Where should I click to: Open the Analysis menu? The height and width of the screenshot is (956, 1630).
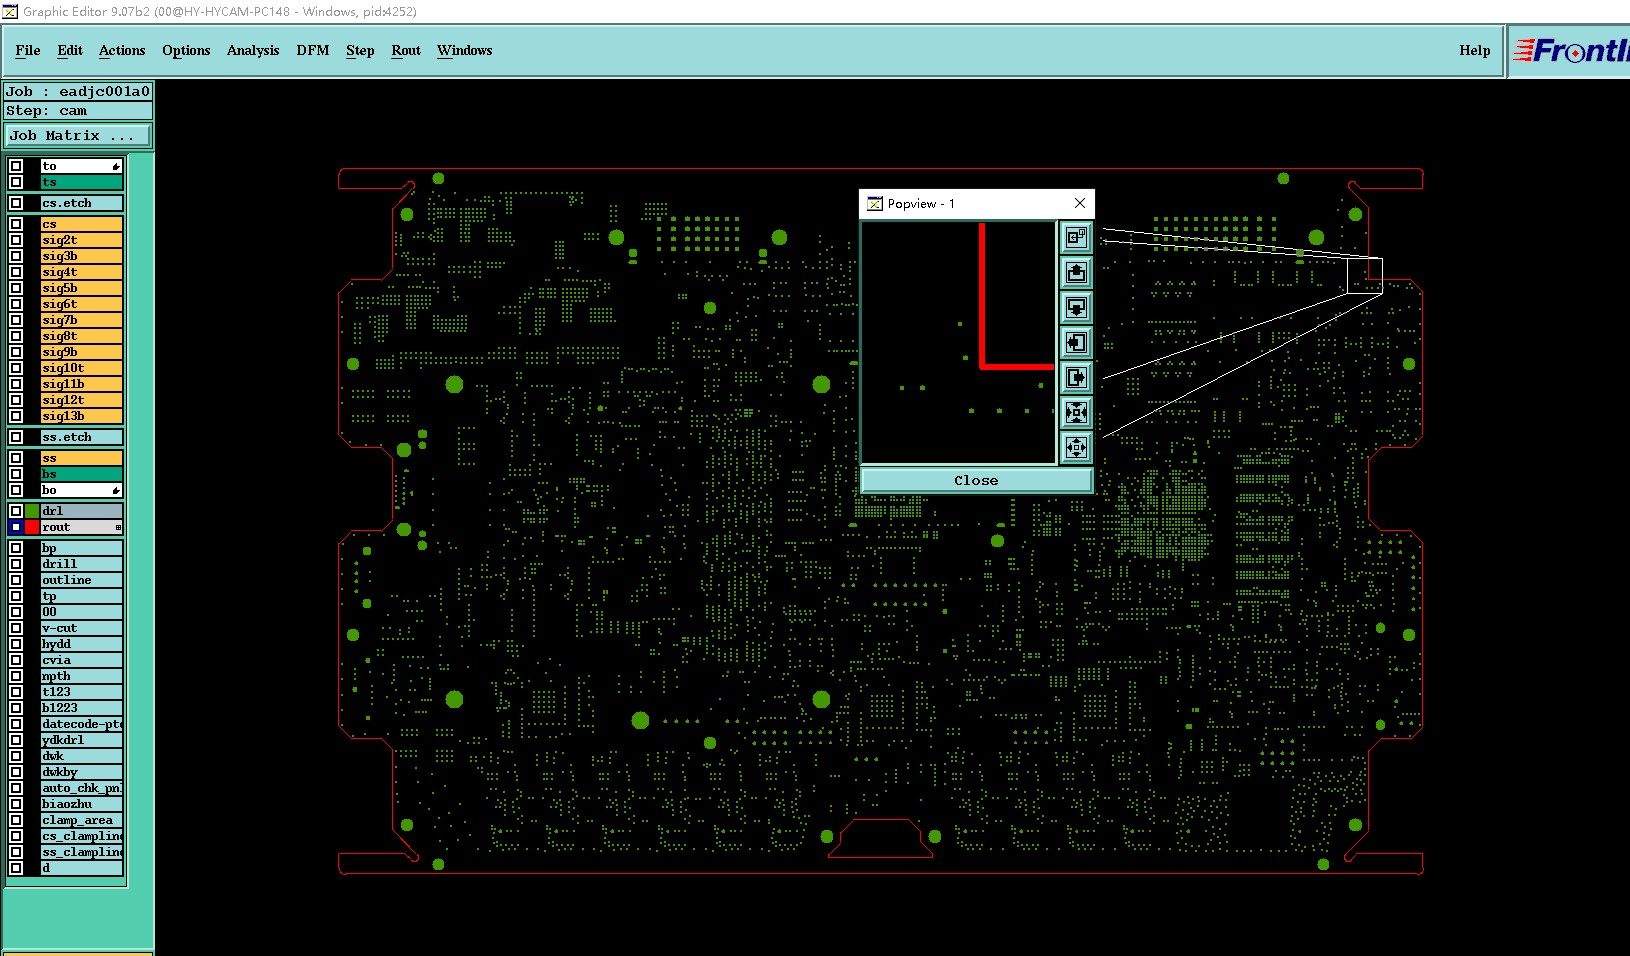[253, 50]
